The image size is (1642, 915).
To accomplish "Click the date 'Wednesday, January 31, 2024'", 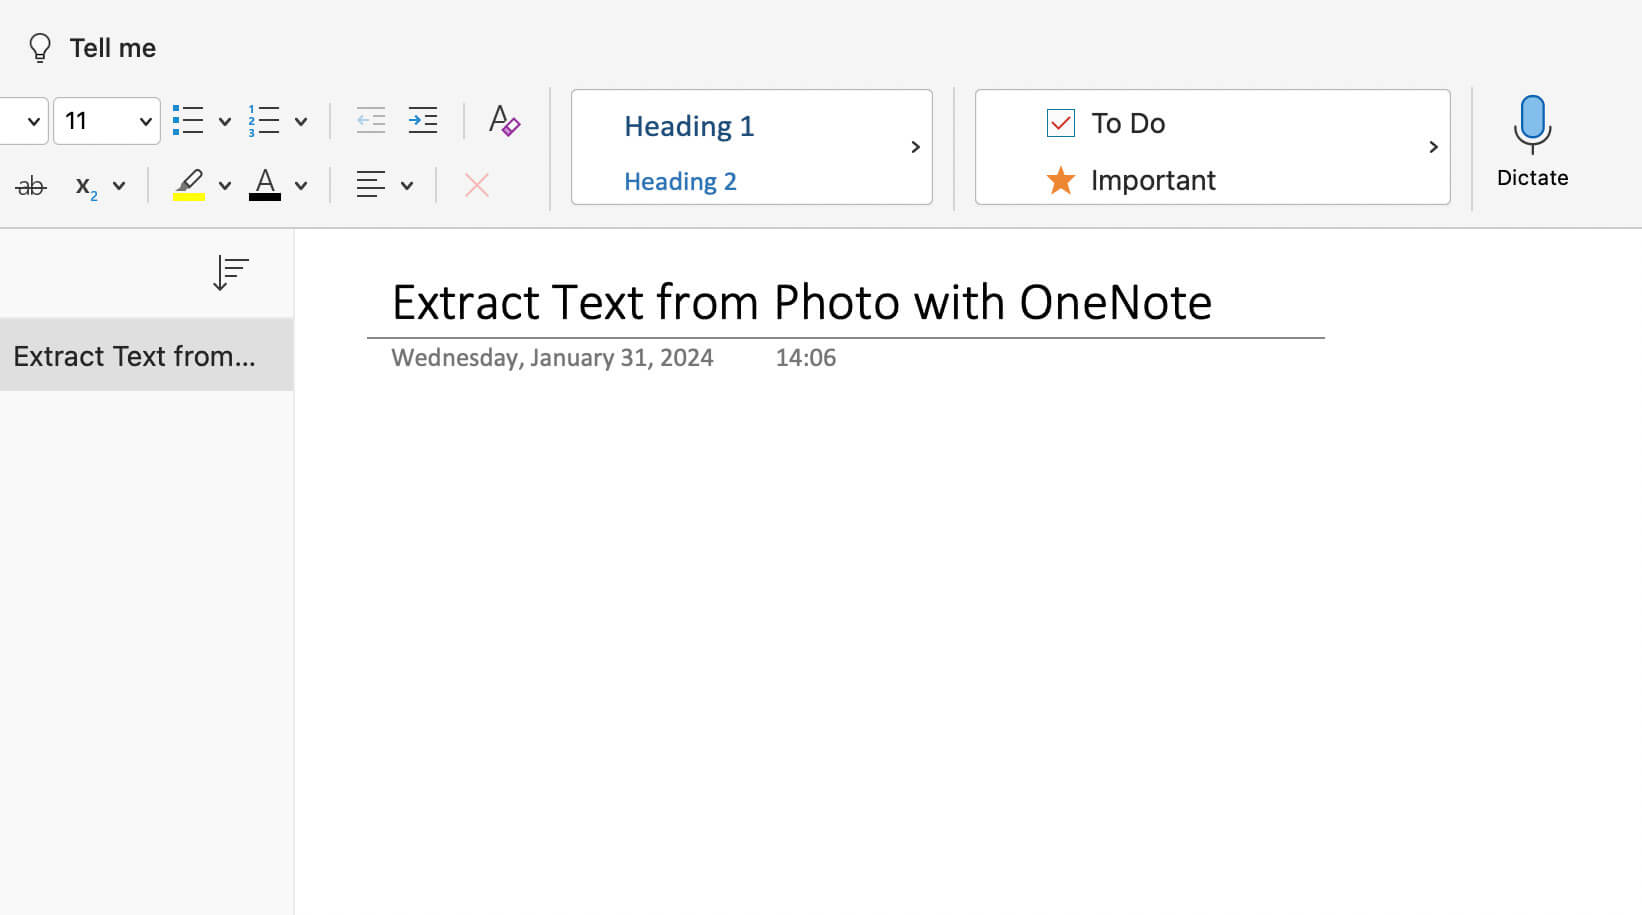I will 552,358.
